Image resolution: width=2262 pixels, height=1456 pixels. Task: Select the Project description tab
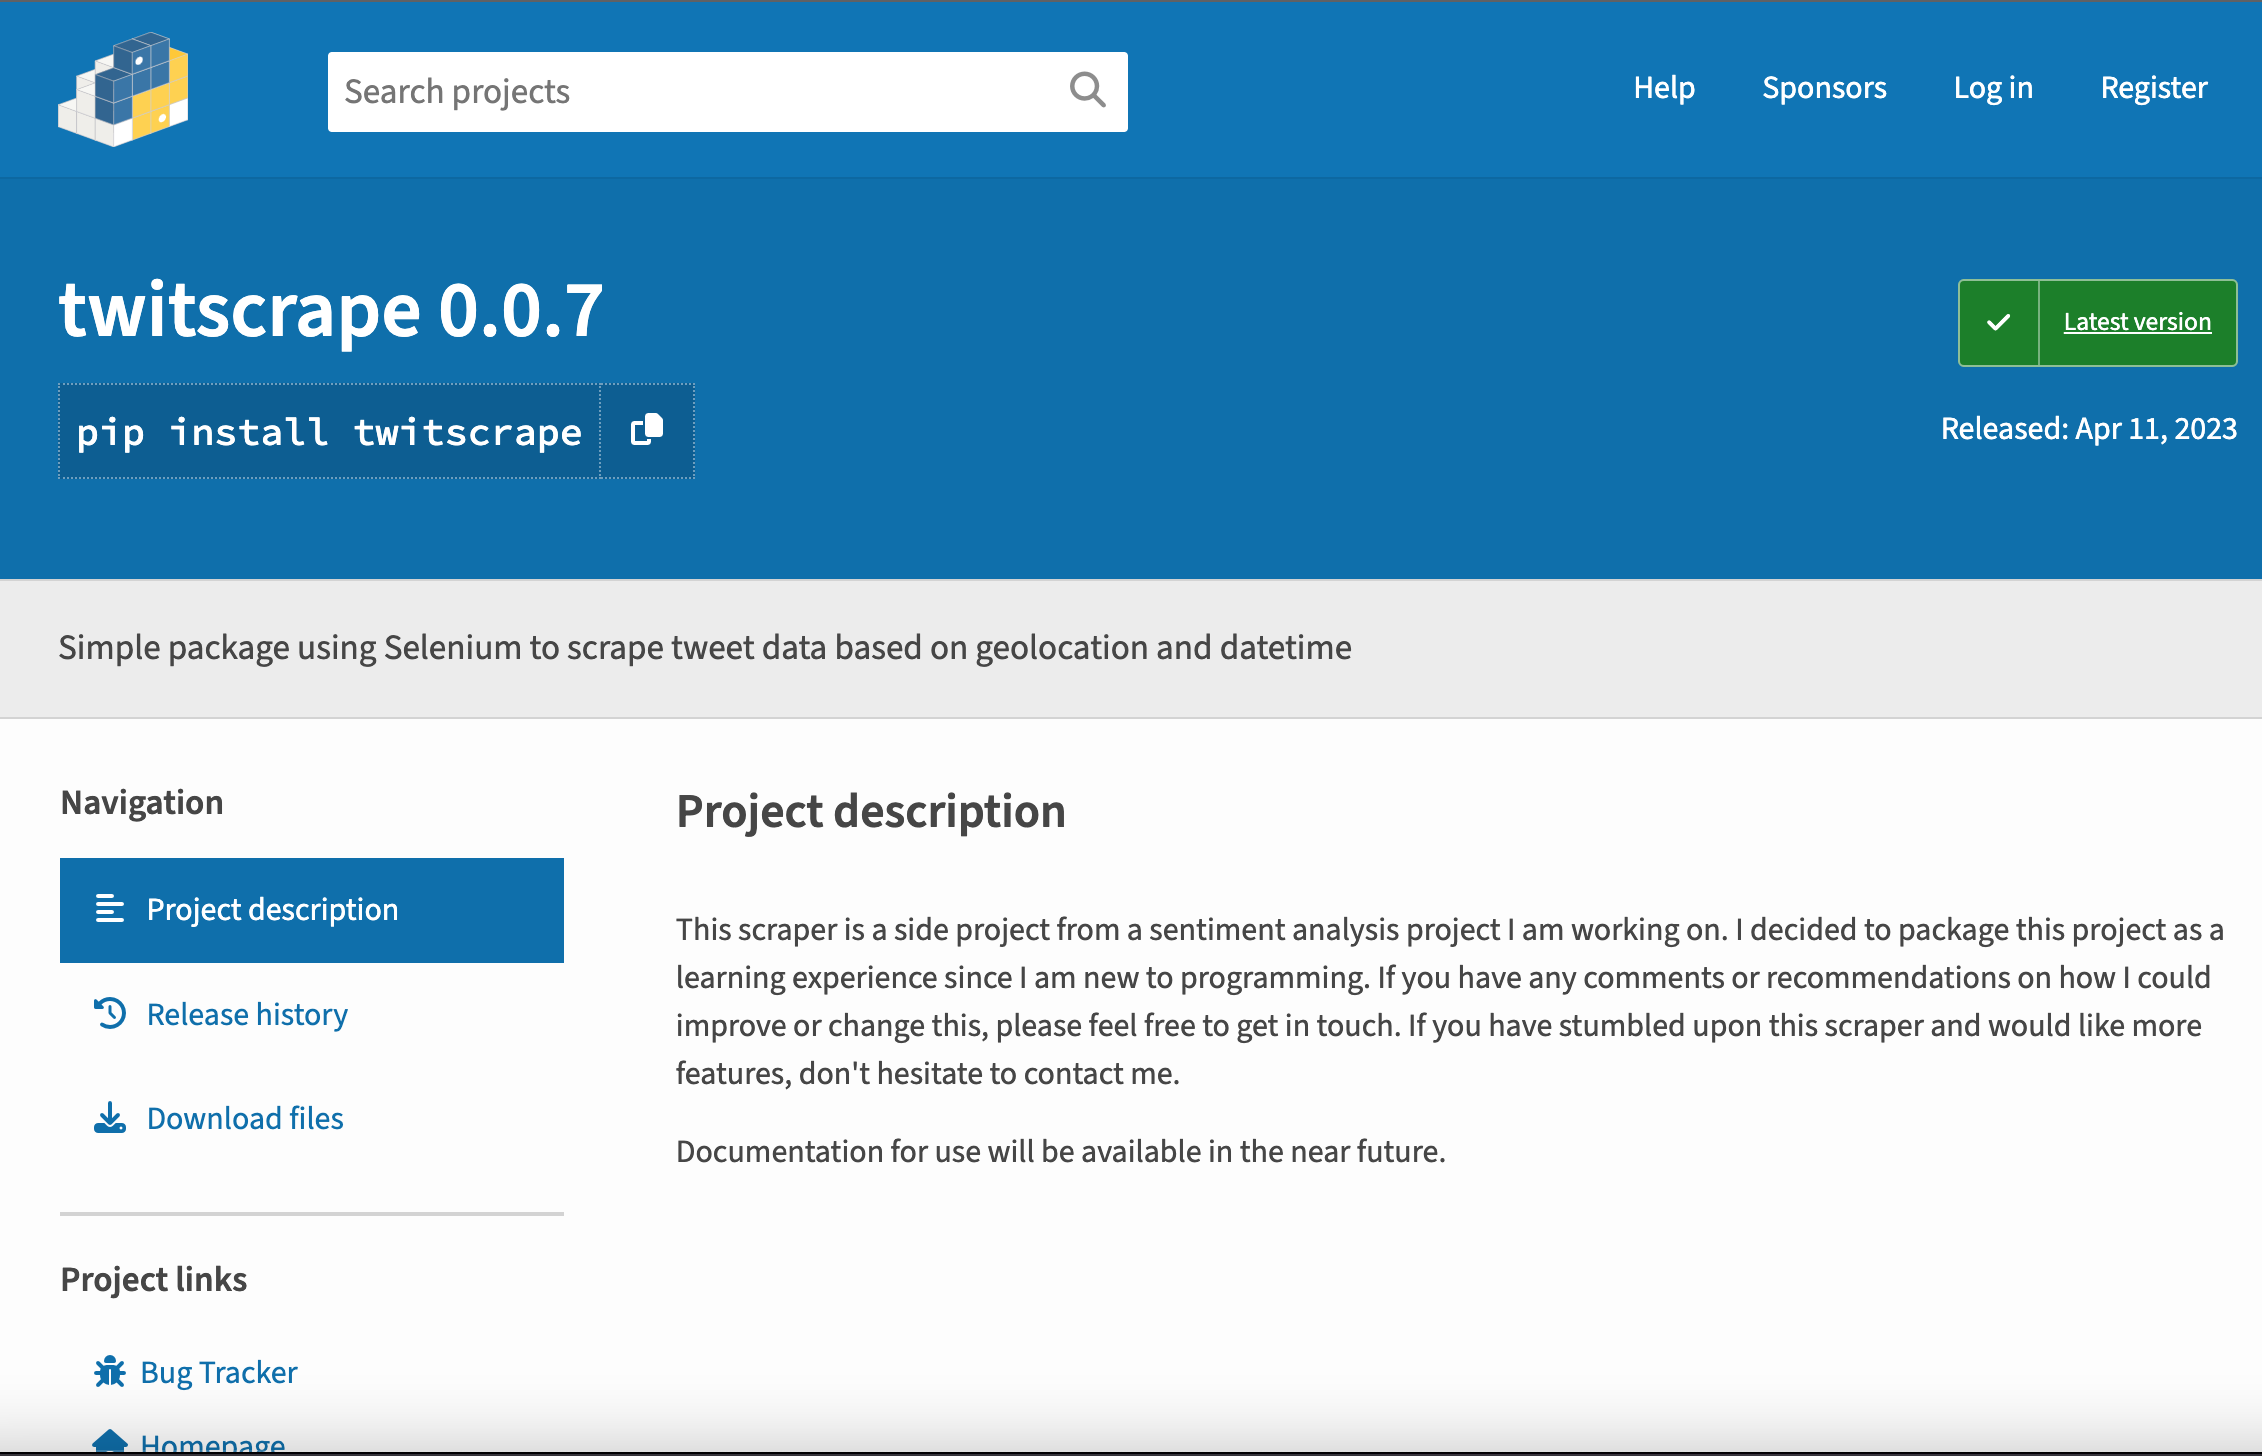(x=312, y=910)
